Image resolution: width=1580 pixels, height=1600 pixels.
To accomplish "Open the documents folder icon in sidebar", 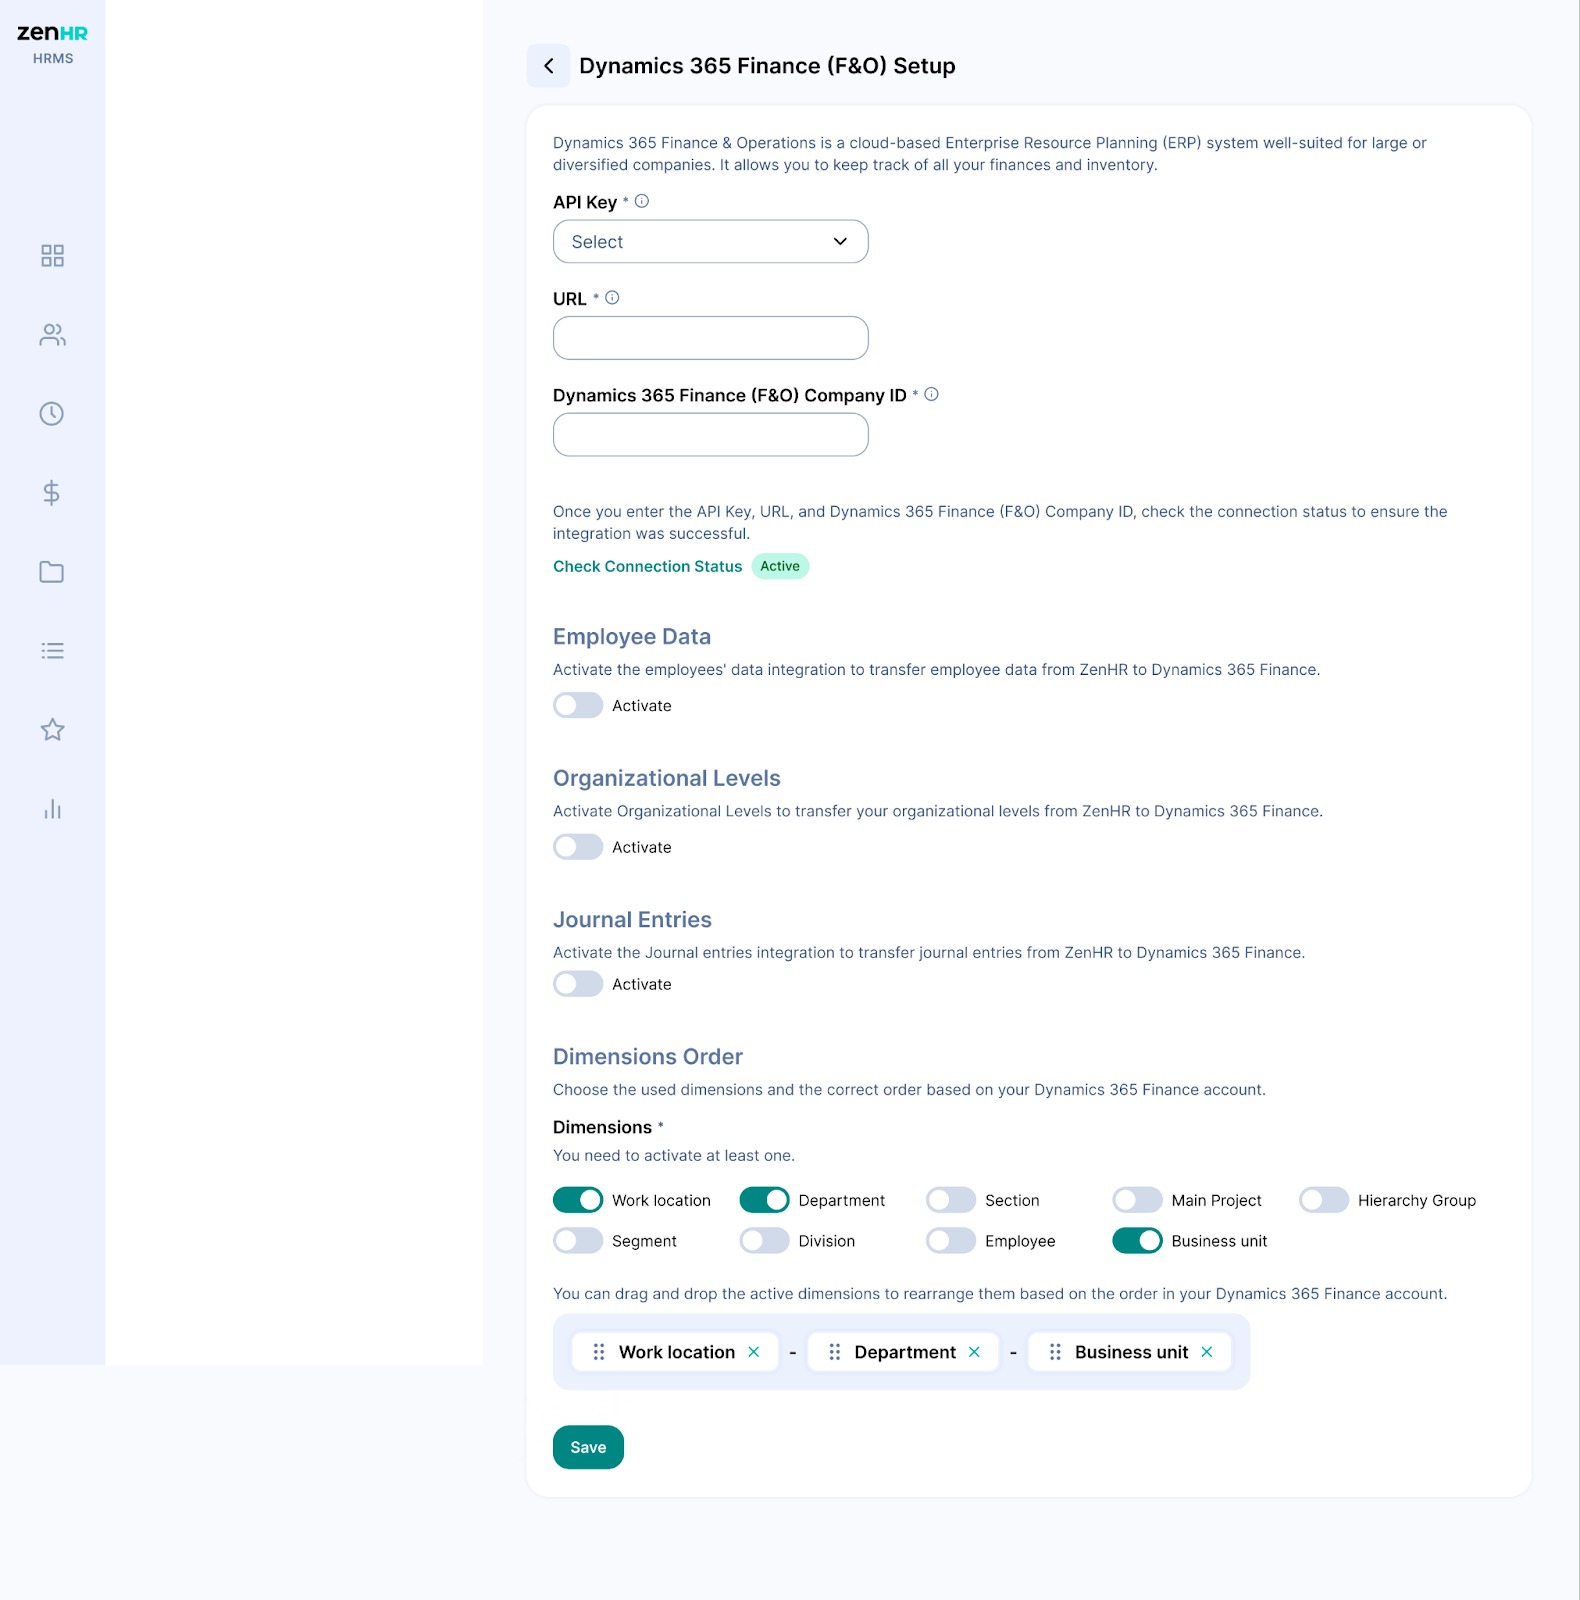I will click(52, 572).
